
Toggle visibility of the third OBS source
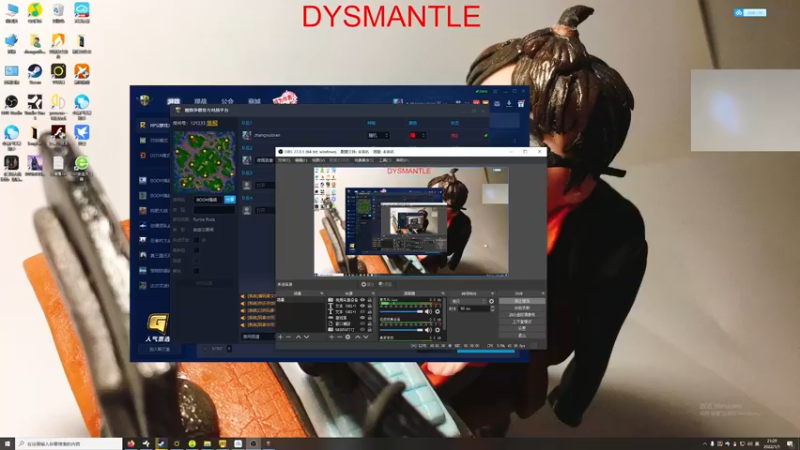(362, 312)
